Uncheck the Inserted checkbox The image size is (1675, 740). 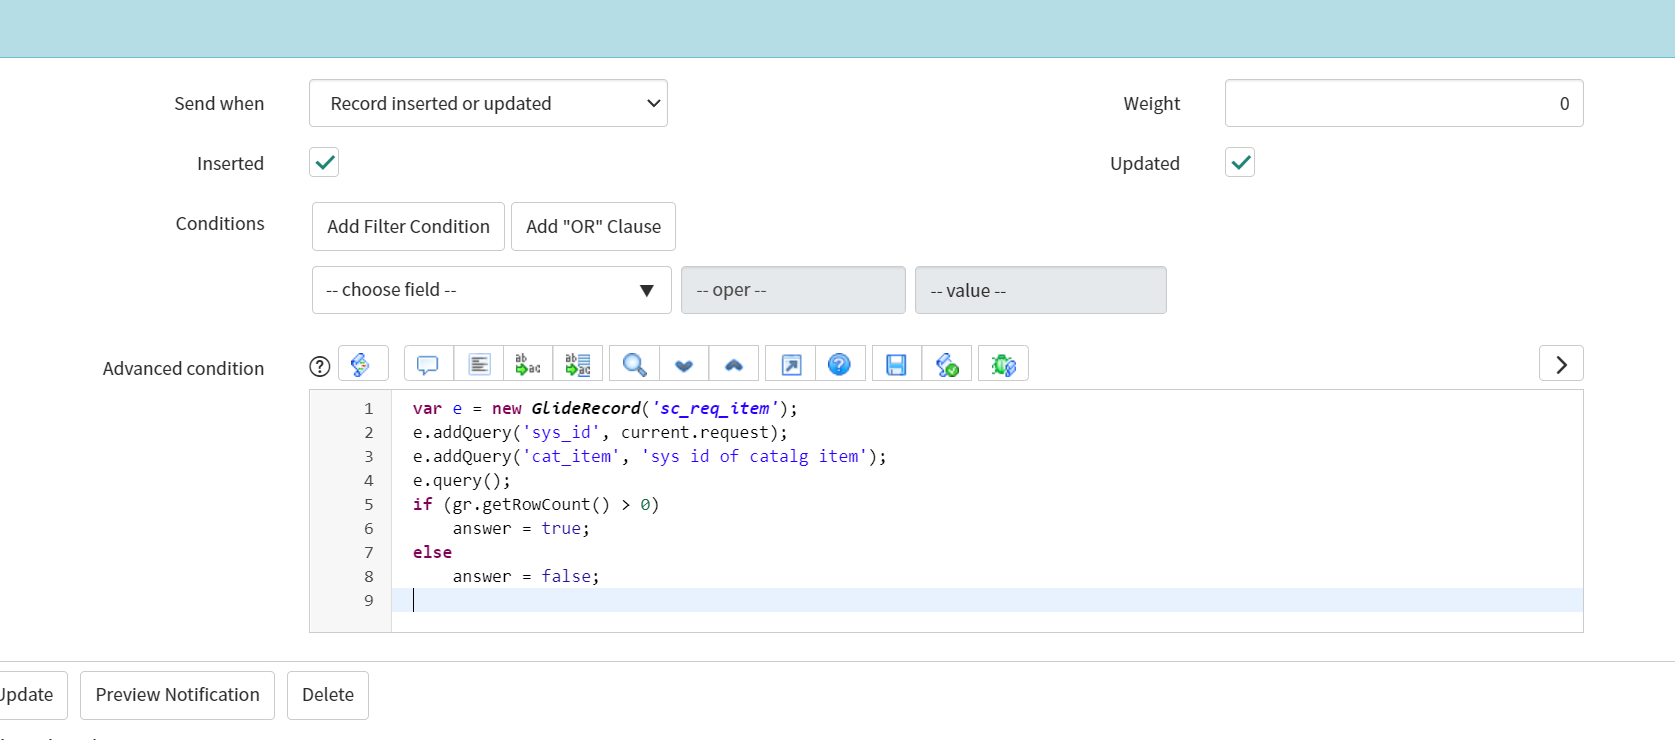tap(324, 162)
